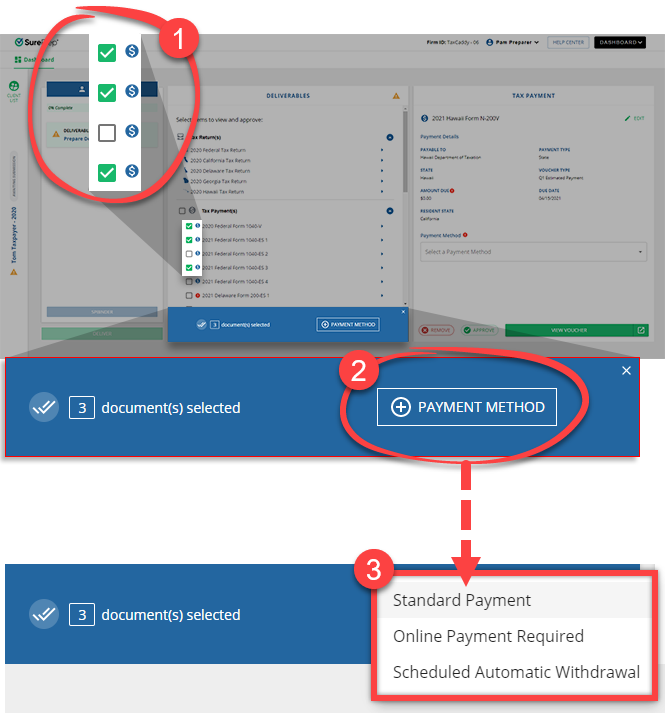This screenshot has height=713, width=665.
Task: Click the enlarged PAYMENT METHOD button
Action: (467, 407)
